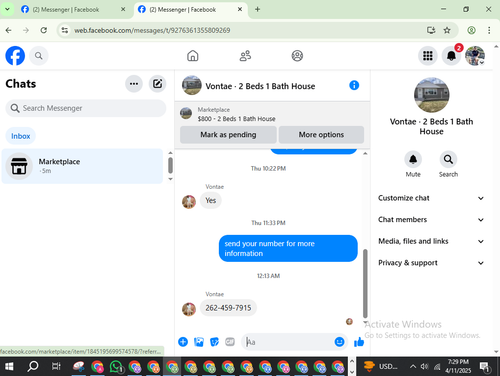Click the Search Messenger field
The width and height of the screenshot is (500, 376).
pos(86,108)
